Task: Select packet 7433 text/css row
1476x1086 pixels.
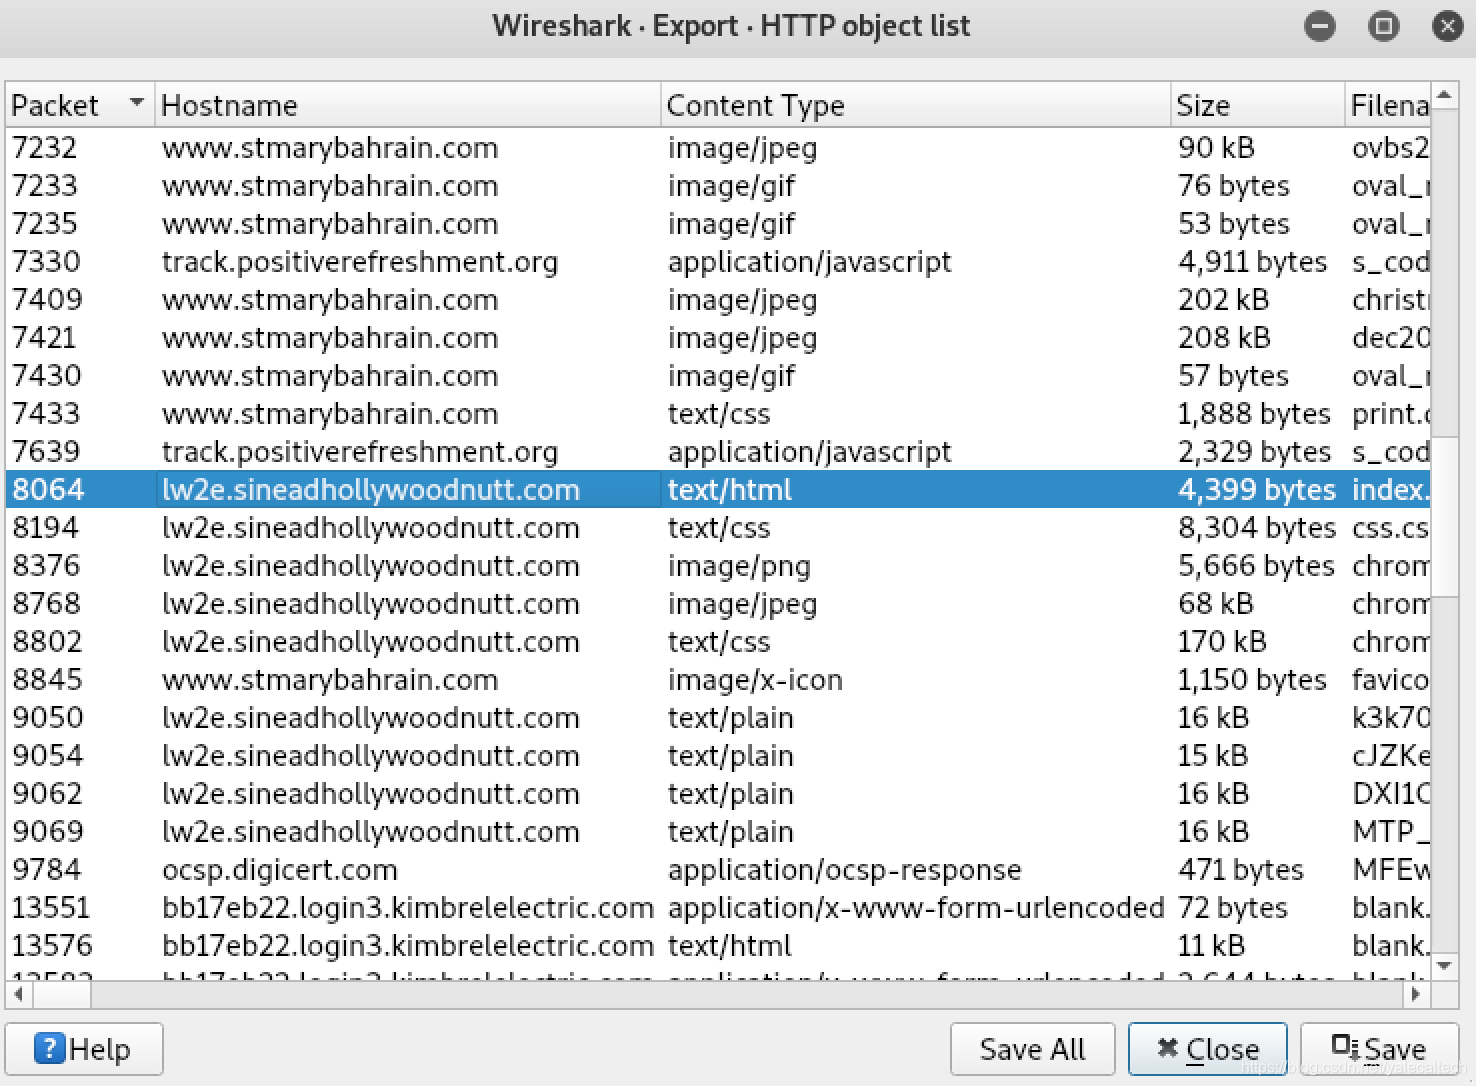Action: coord(718,413)
